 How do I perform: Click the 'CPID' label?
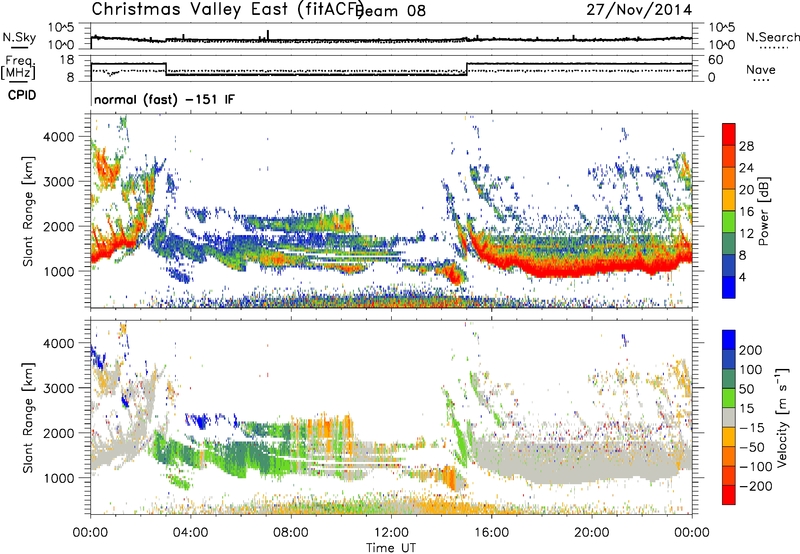coord(22,95)
